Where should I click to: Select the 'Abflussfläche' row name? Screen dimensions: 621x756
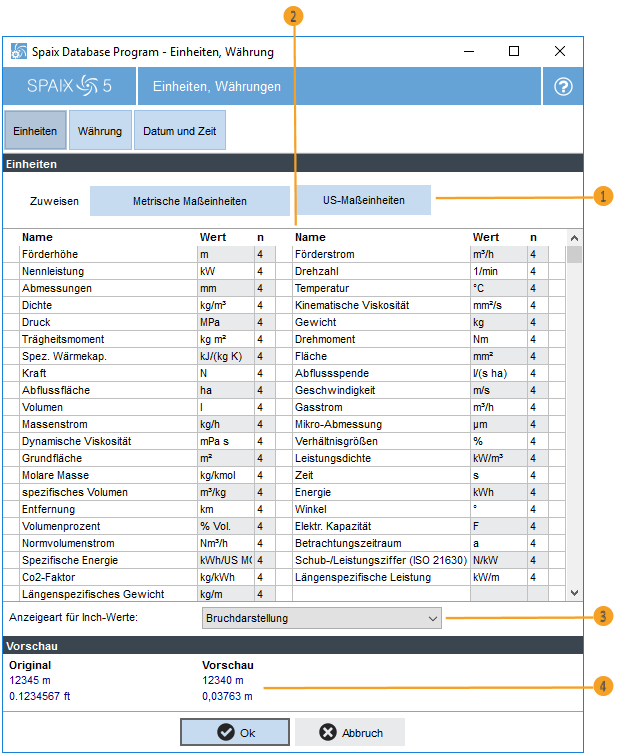(x=55, y=390)
